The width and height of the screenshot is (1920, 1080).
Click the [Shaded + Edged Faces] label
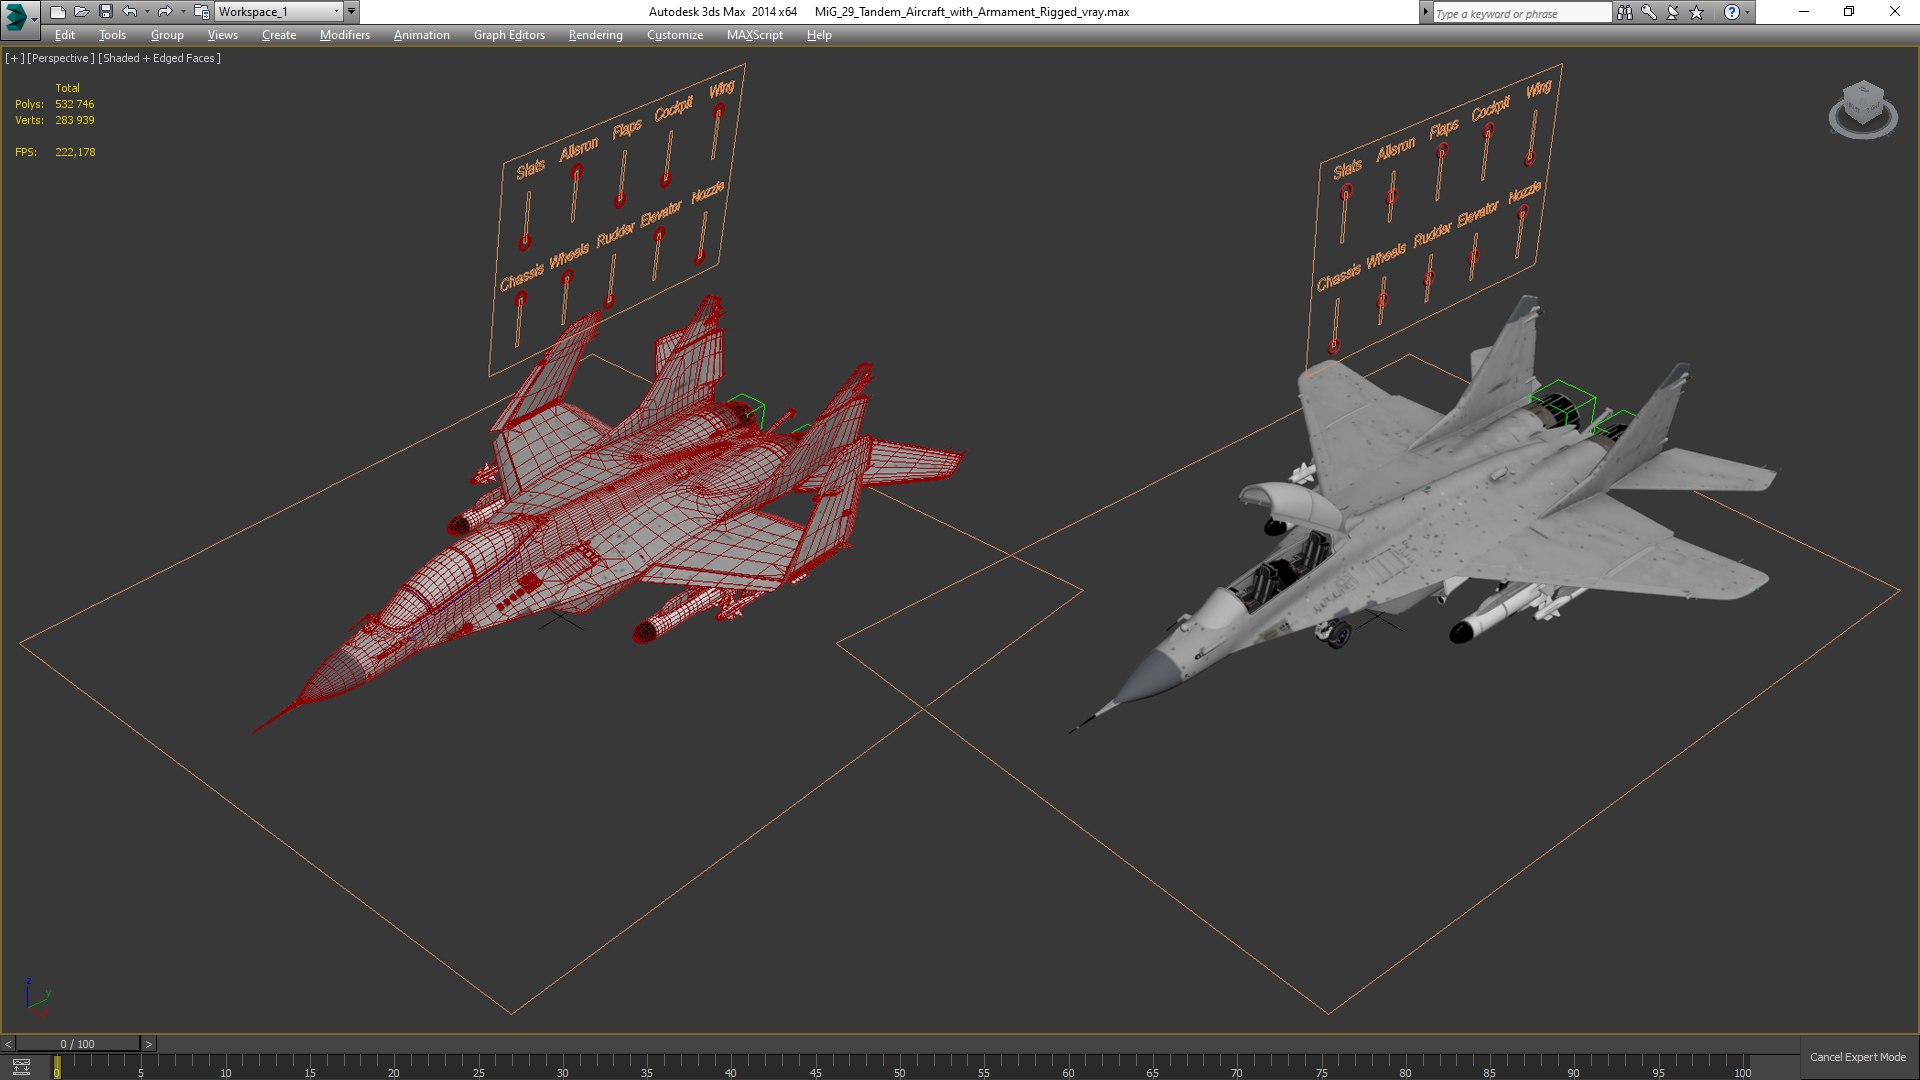coord(160,58)
